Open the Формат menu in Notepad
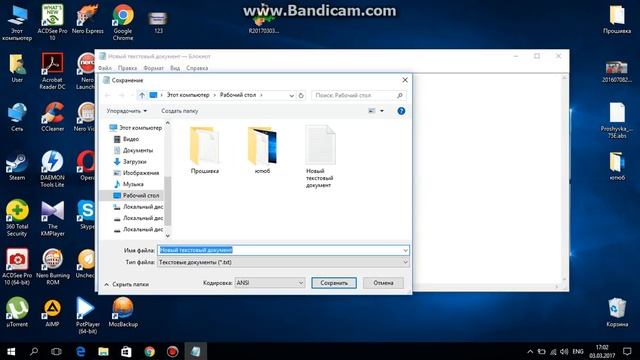 pyautogui.click(x=153, y=68)
